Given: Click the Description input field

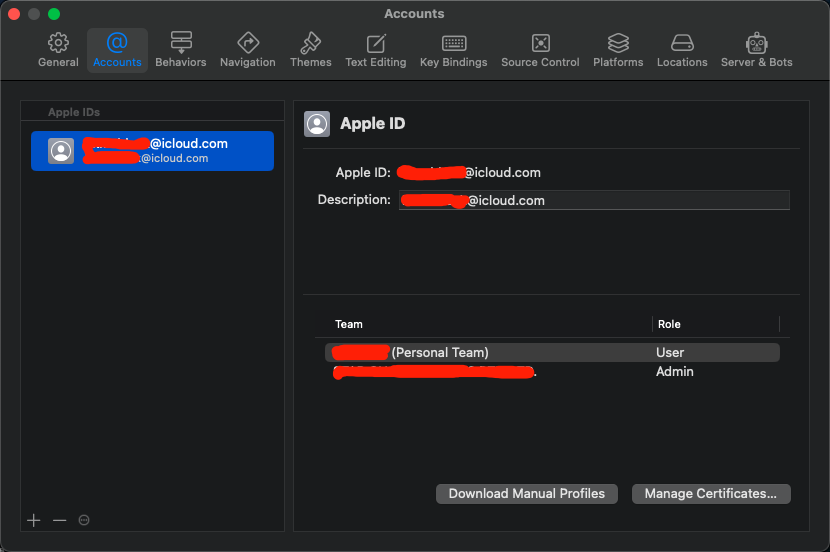Looking at the screenshot, I should [594, 200].
